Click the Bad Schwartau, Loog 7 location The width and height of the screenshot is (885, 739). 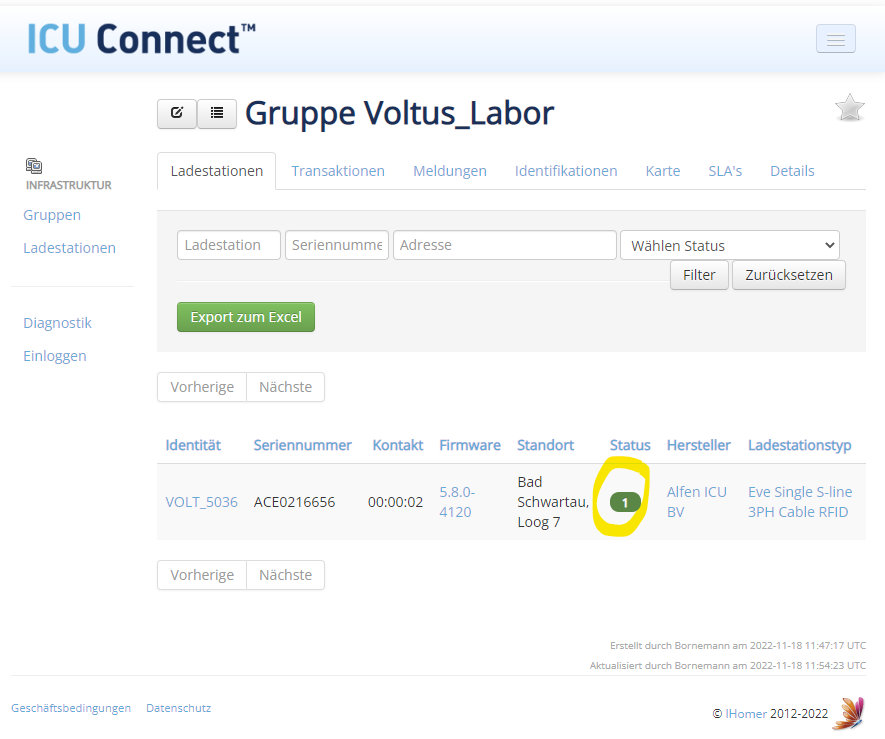pyautogui.click(x=553, y=502)
